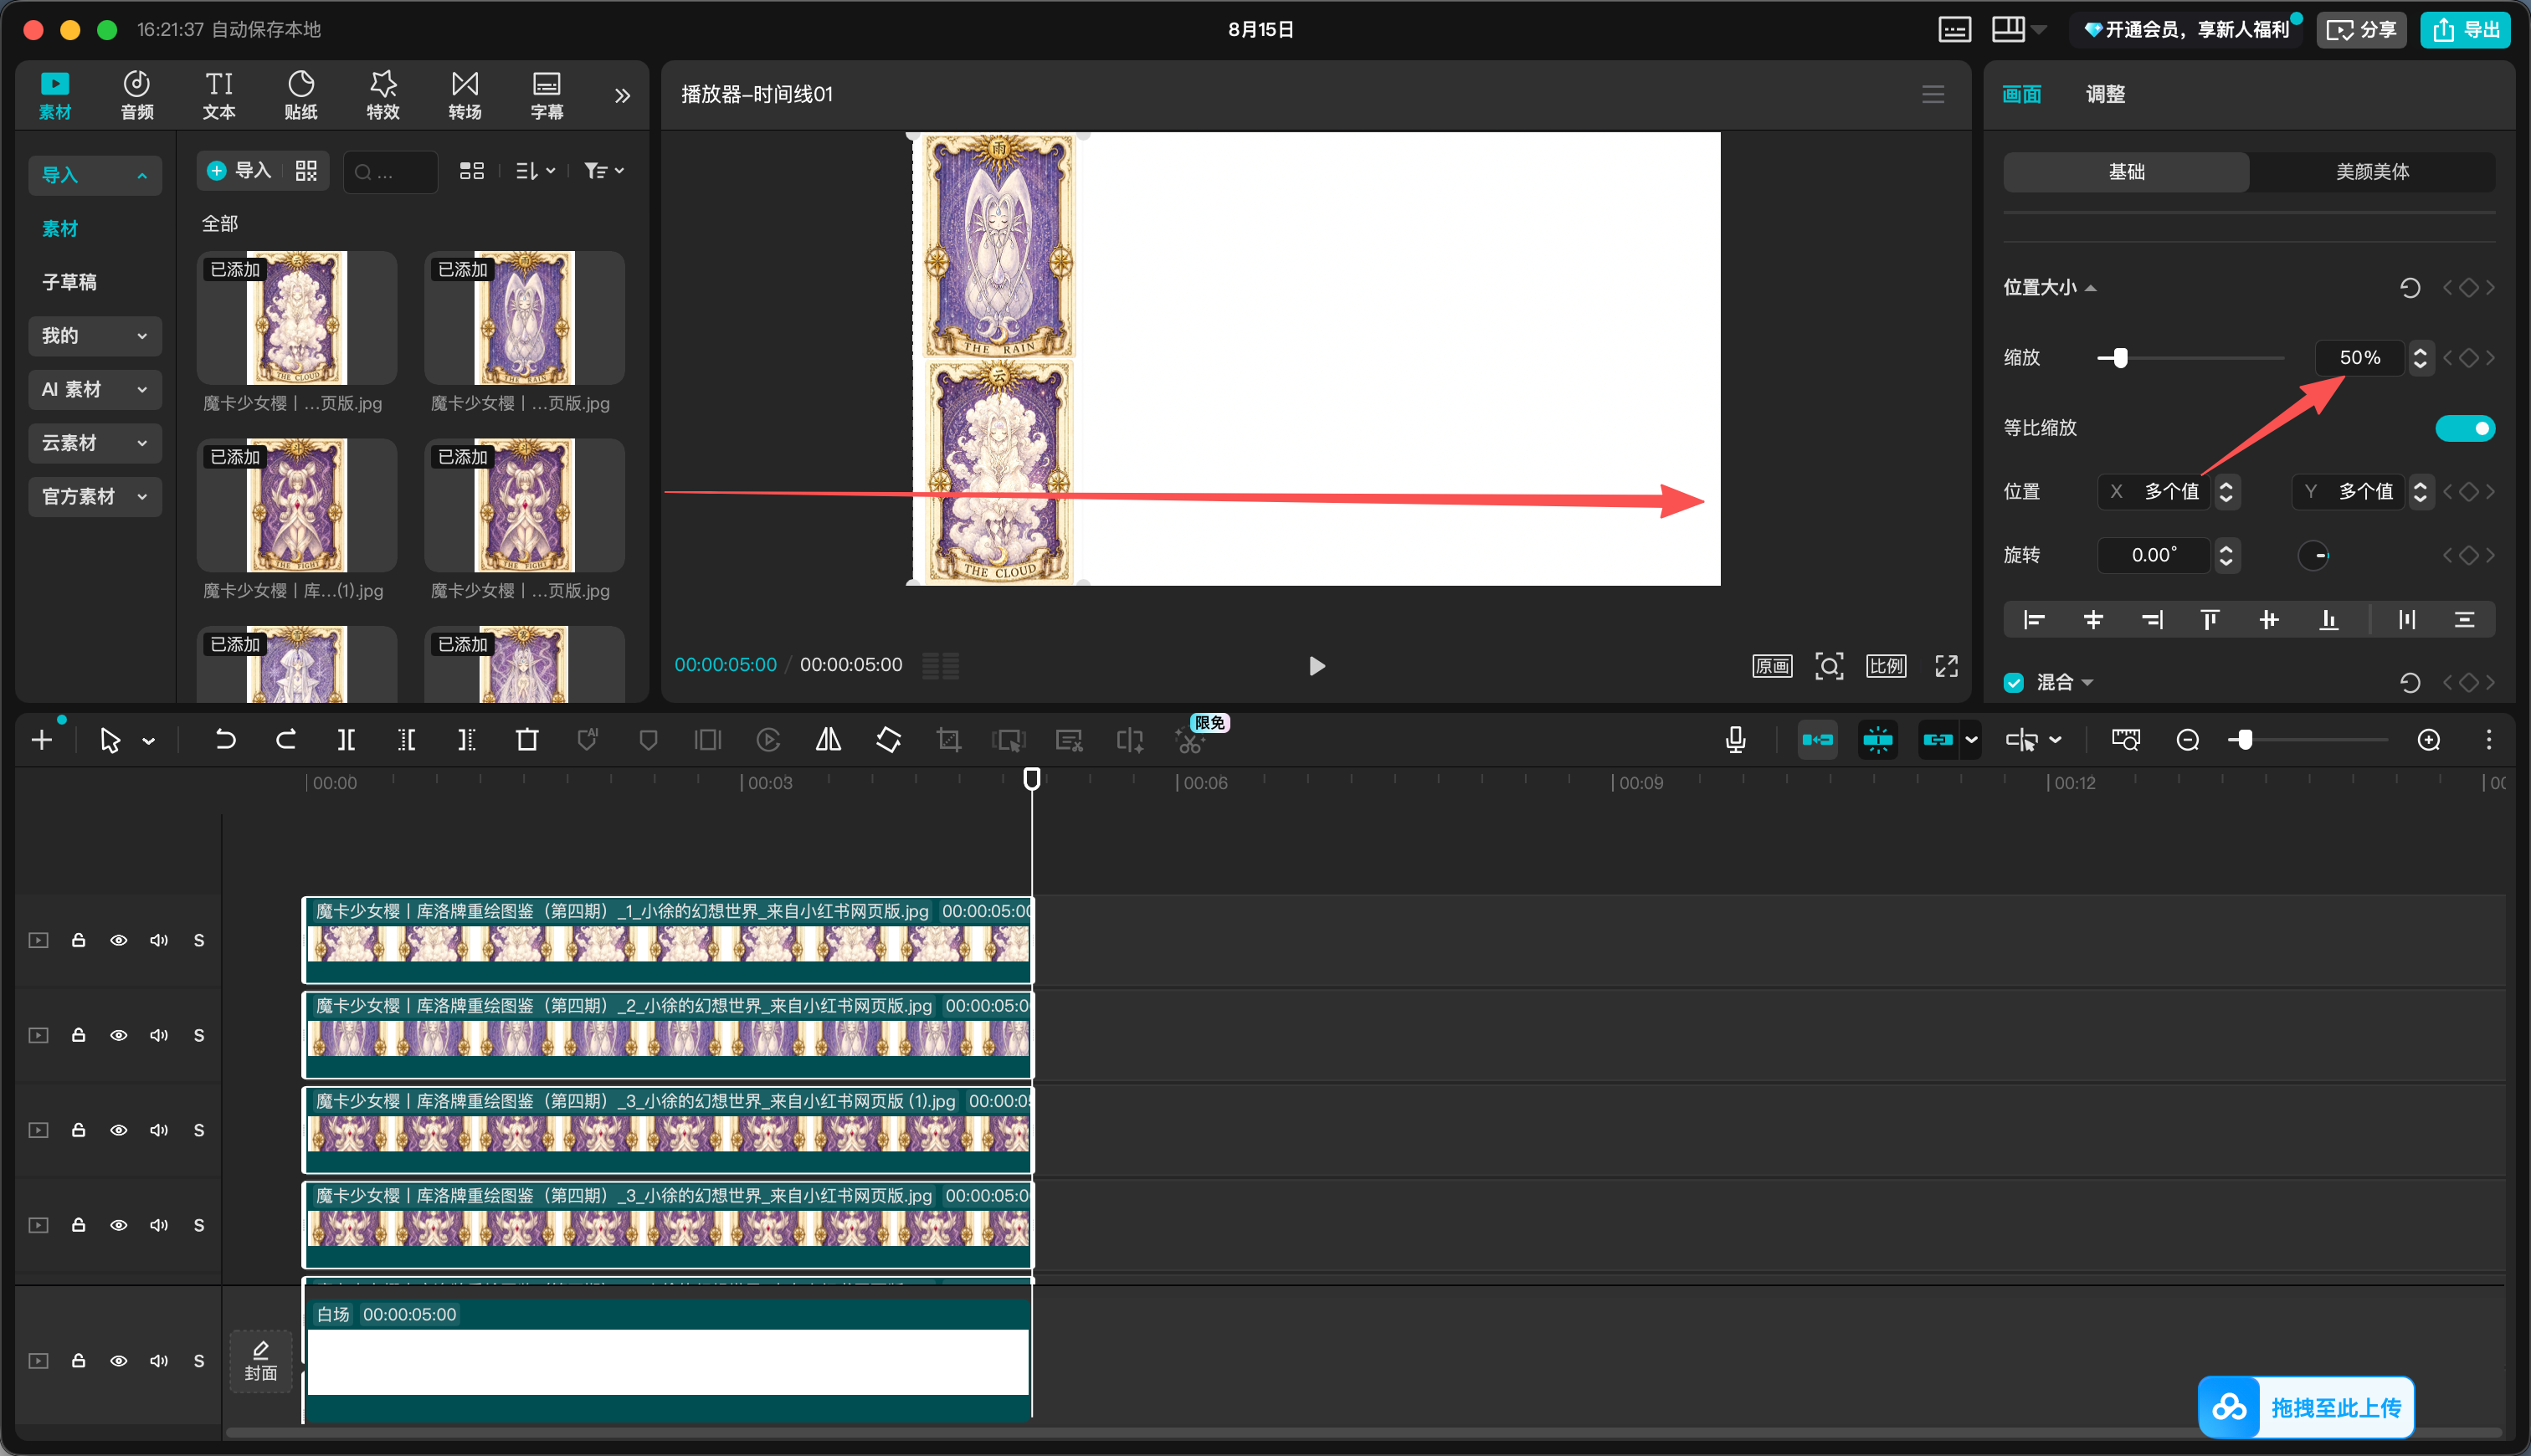Screen dimensions: 2531x1456
Task: Switch to the 贴纸 tab
Action: point(301,95)
